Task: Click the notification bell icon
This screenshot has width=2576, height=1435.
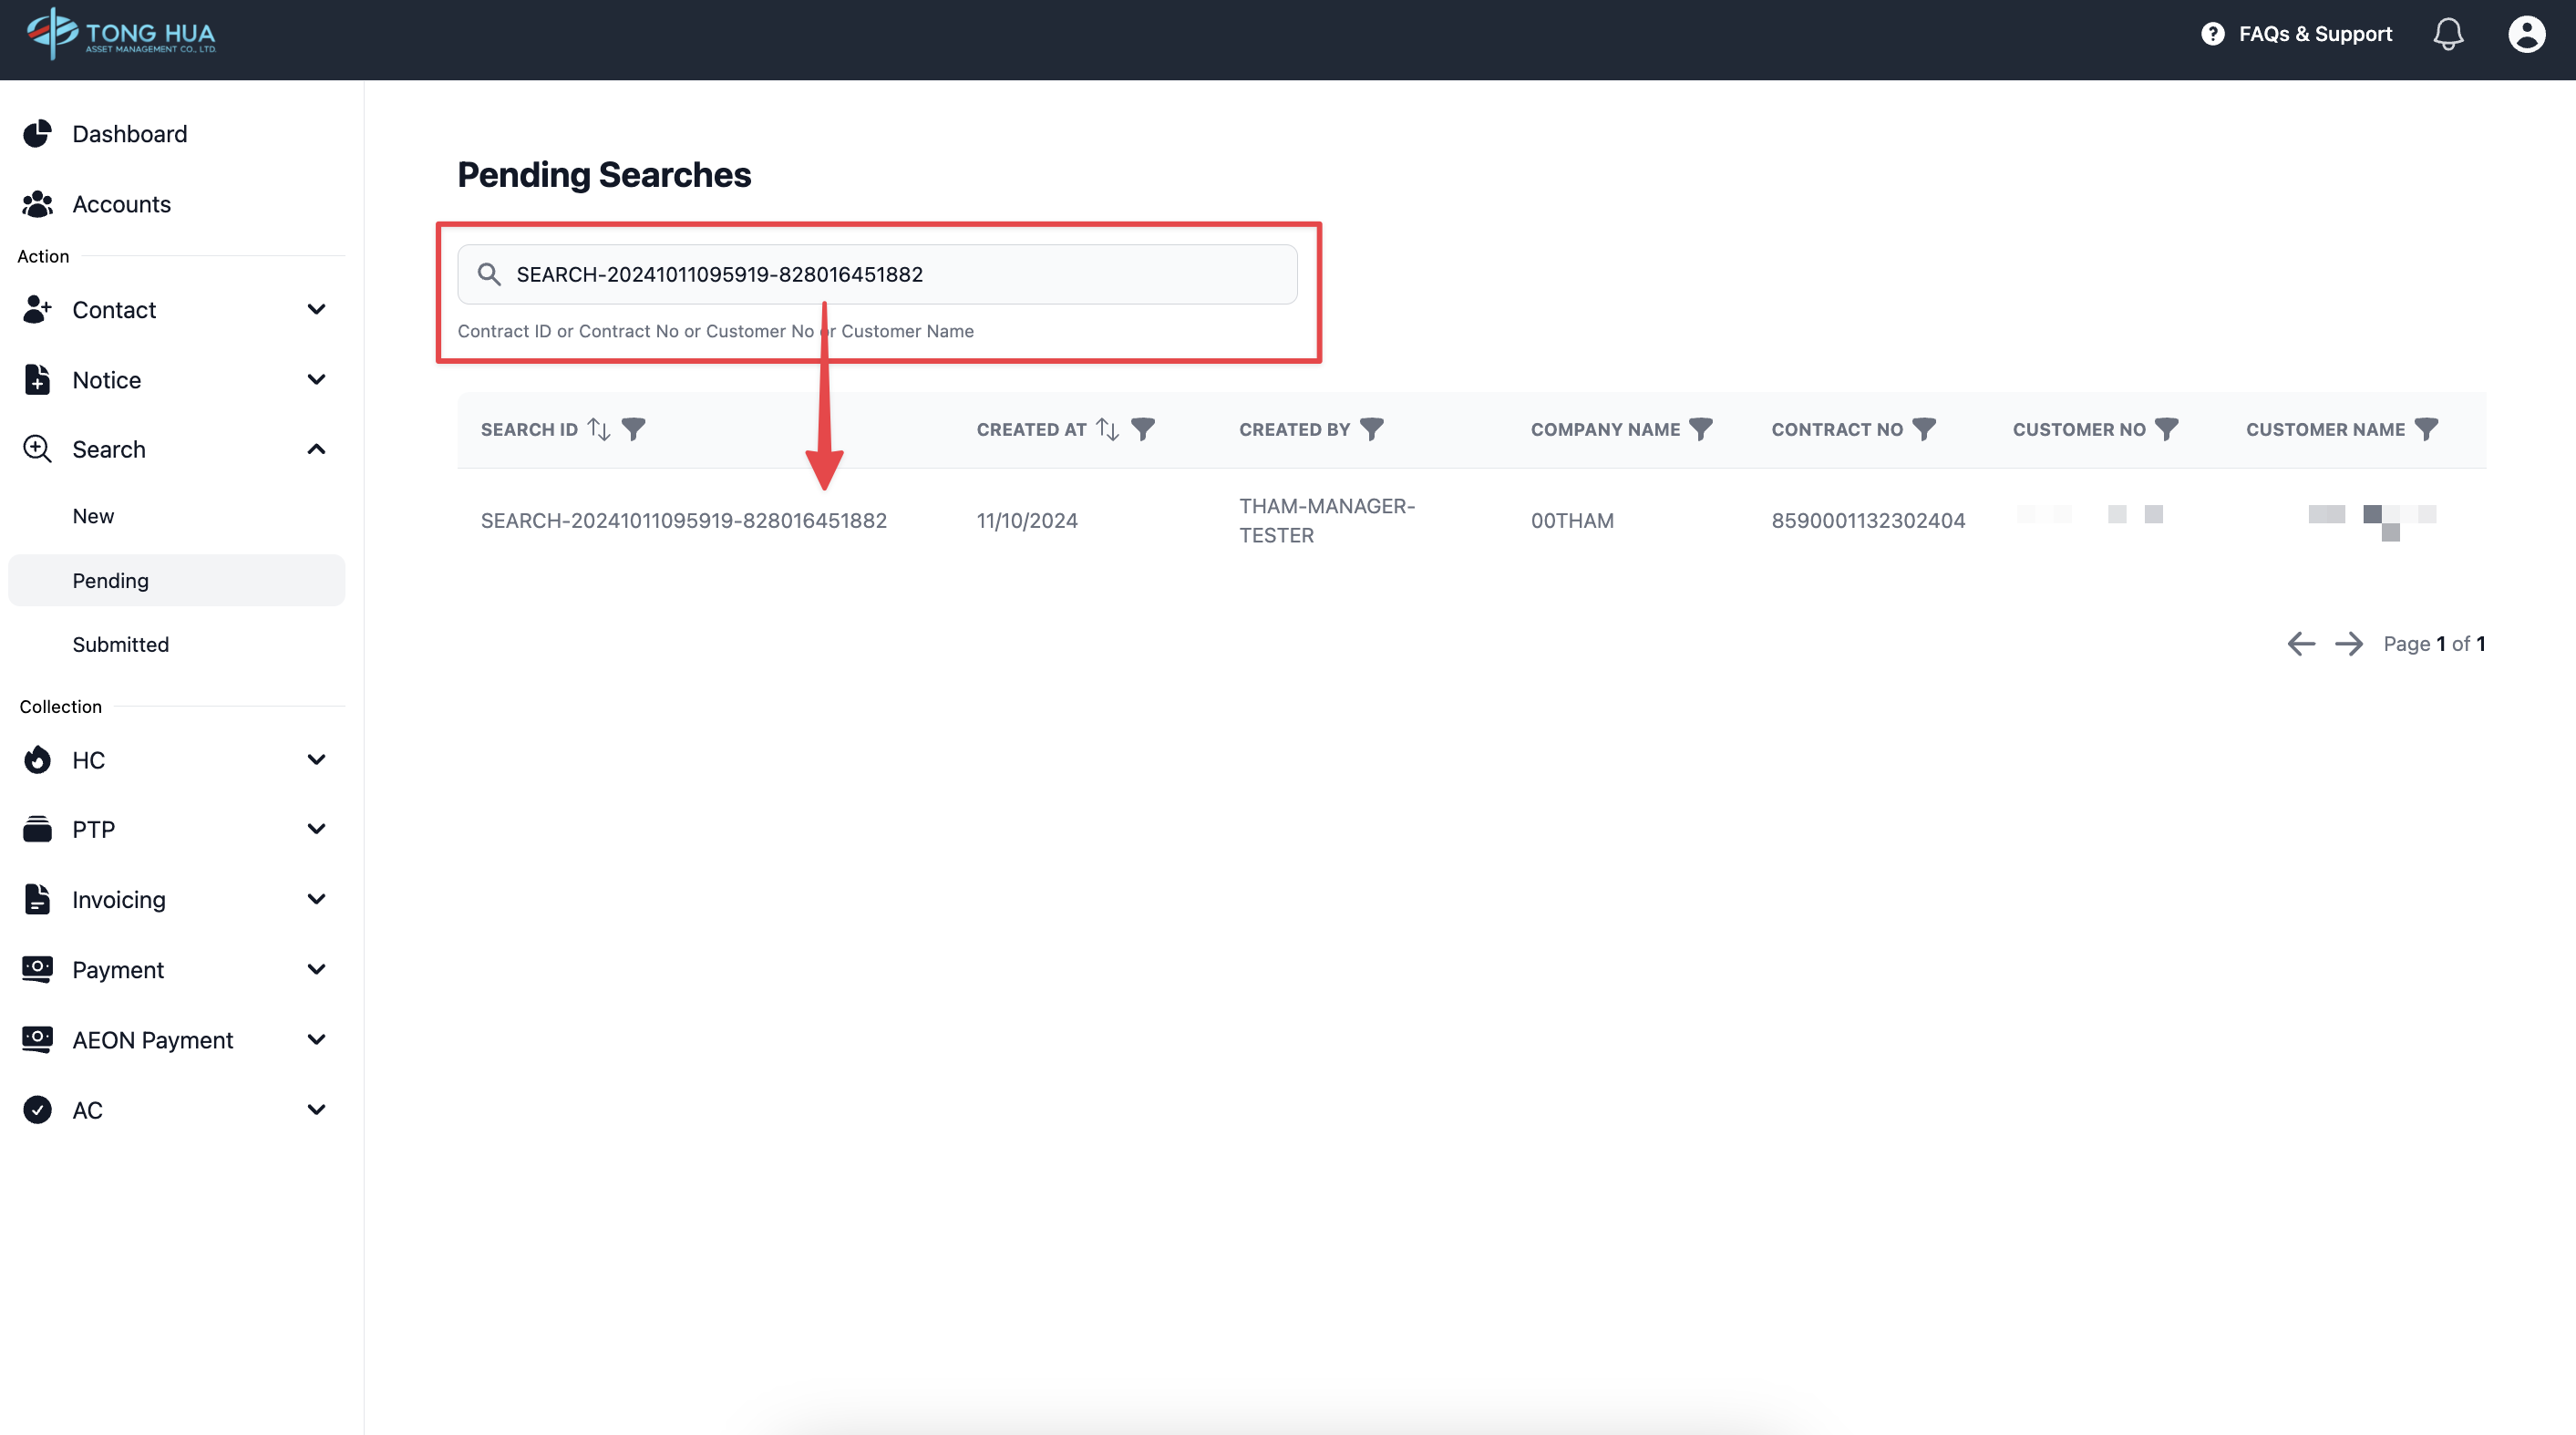Action: point(2447,35)
